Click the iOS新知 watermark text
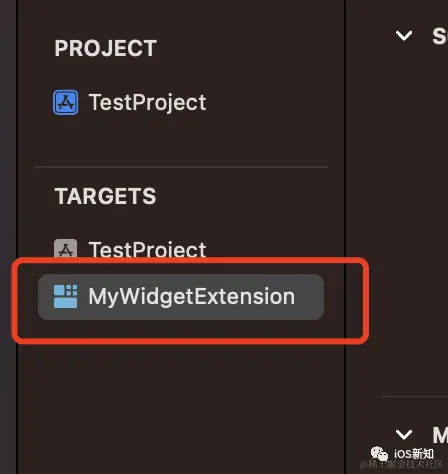The image size is (448, 474). click(414, 454)
